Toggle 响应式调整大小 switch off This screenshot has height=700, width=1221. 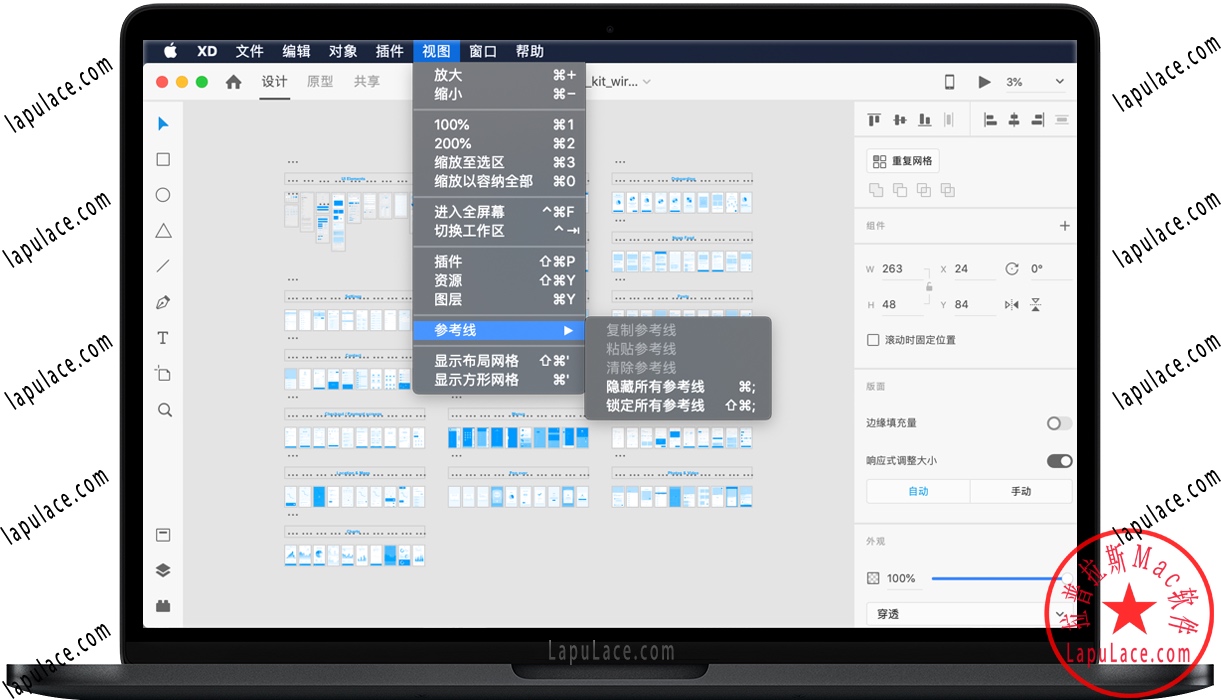1058,461
